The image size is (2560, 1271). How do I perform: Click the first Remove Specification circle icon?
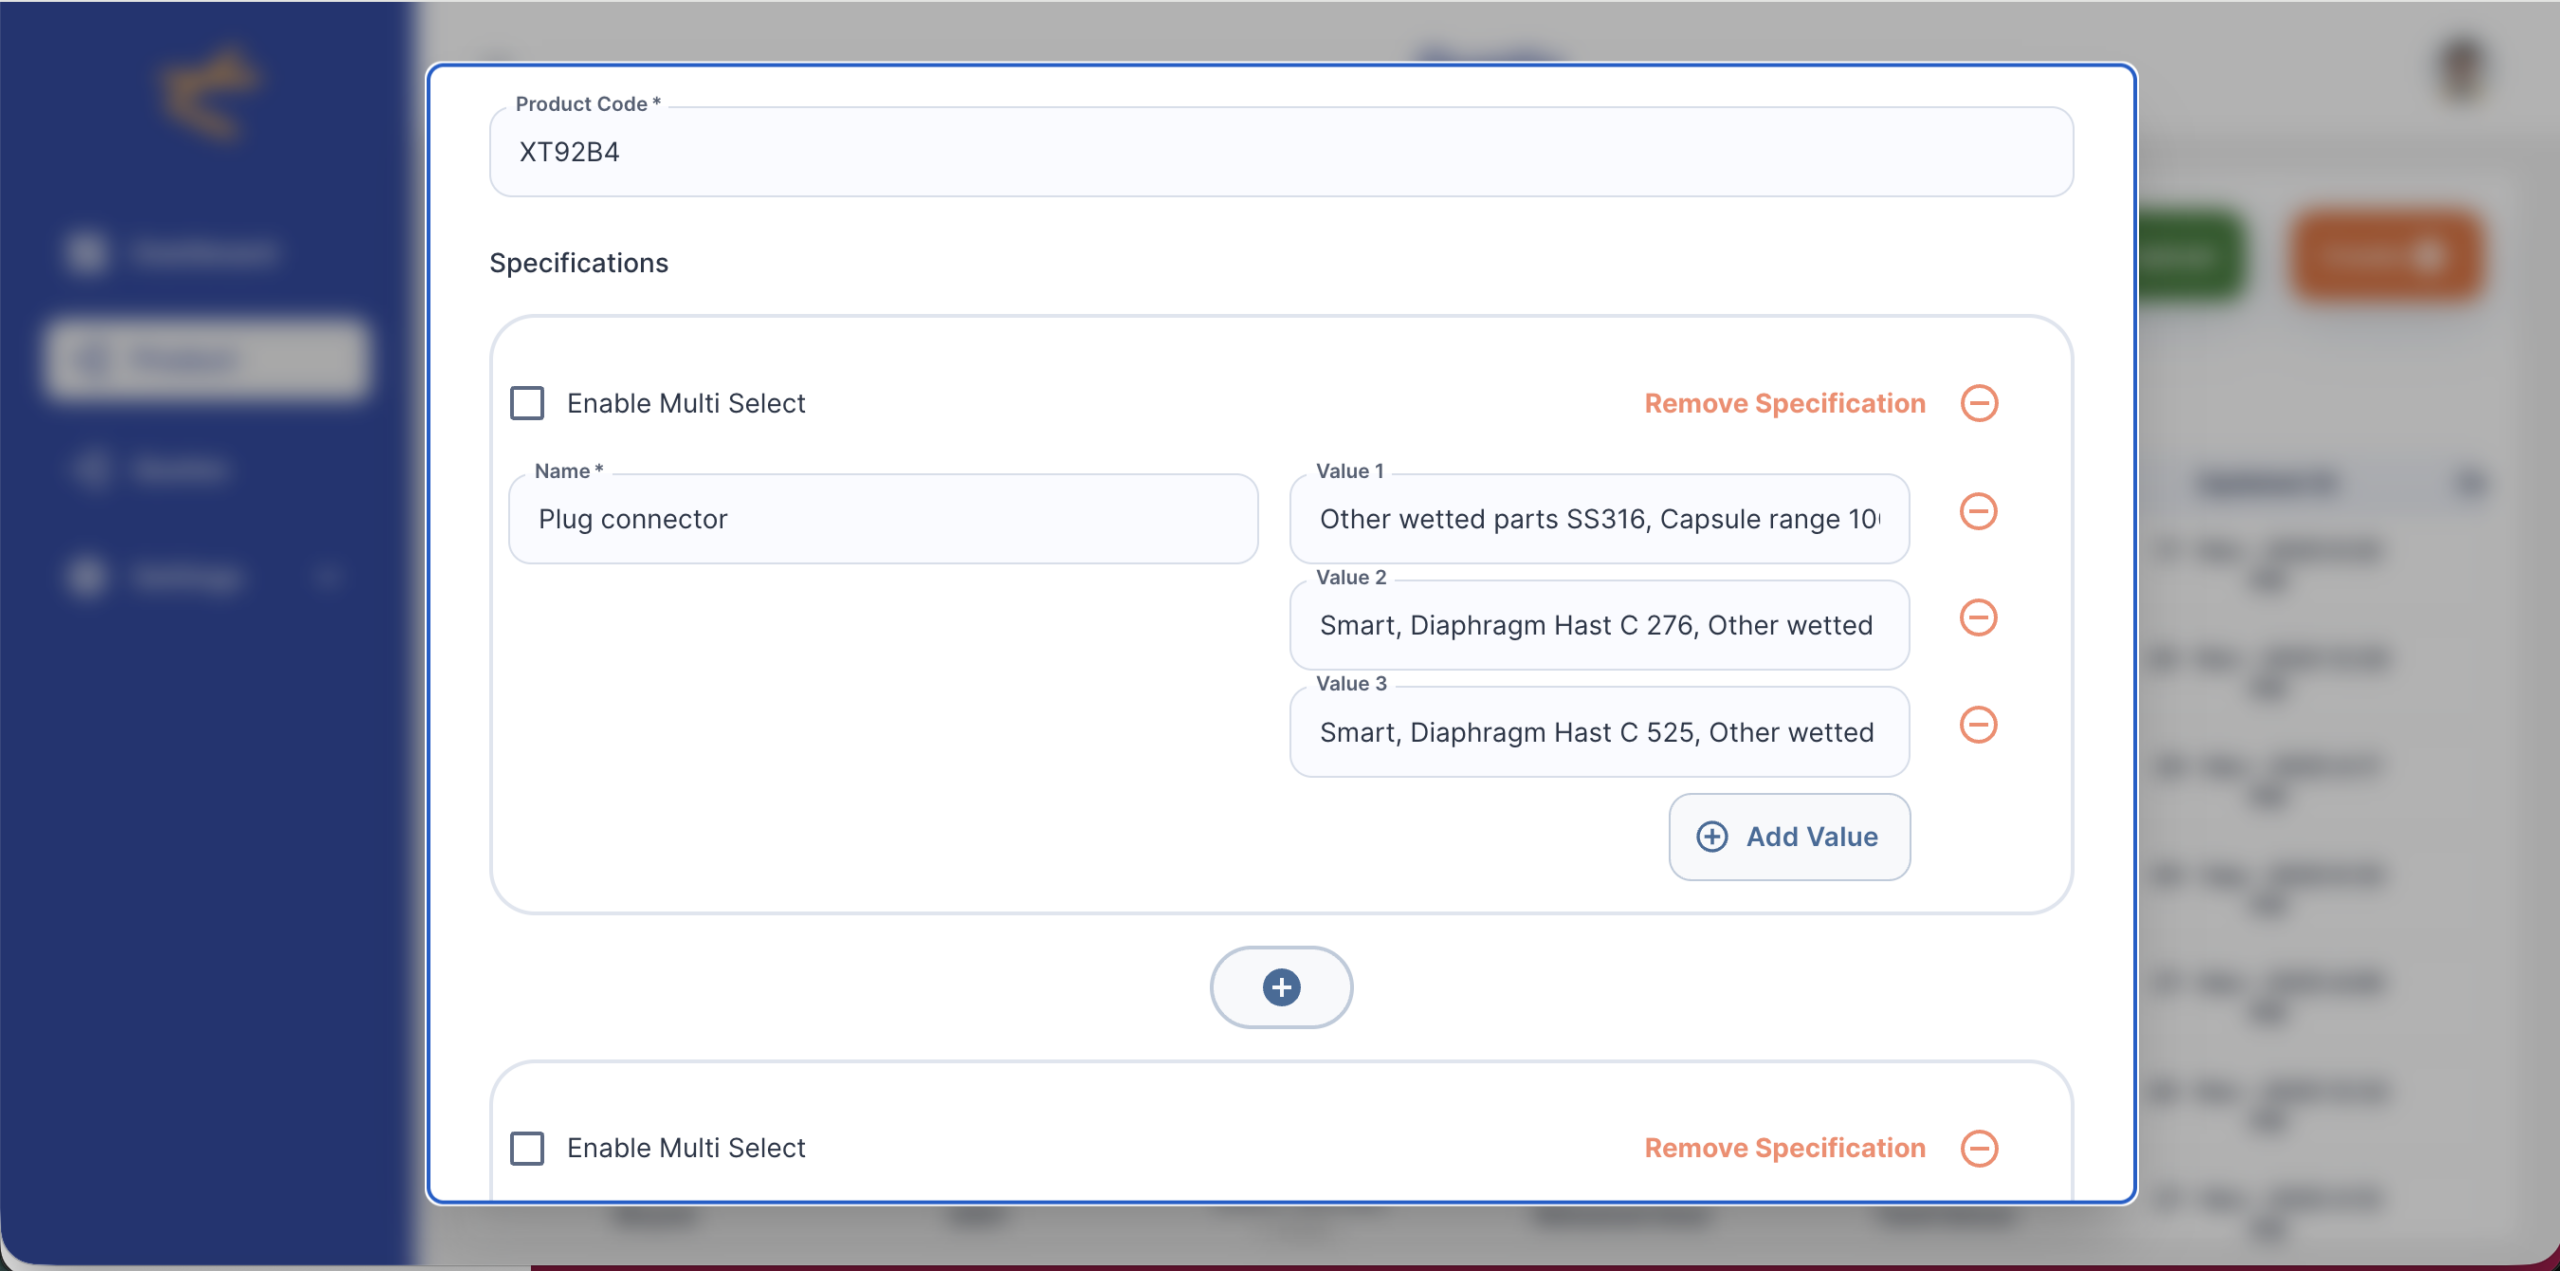coord(1978,403)
